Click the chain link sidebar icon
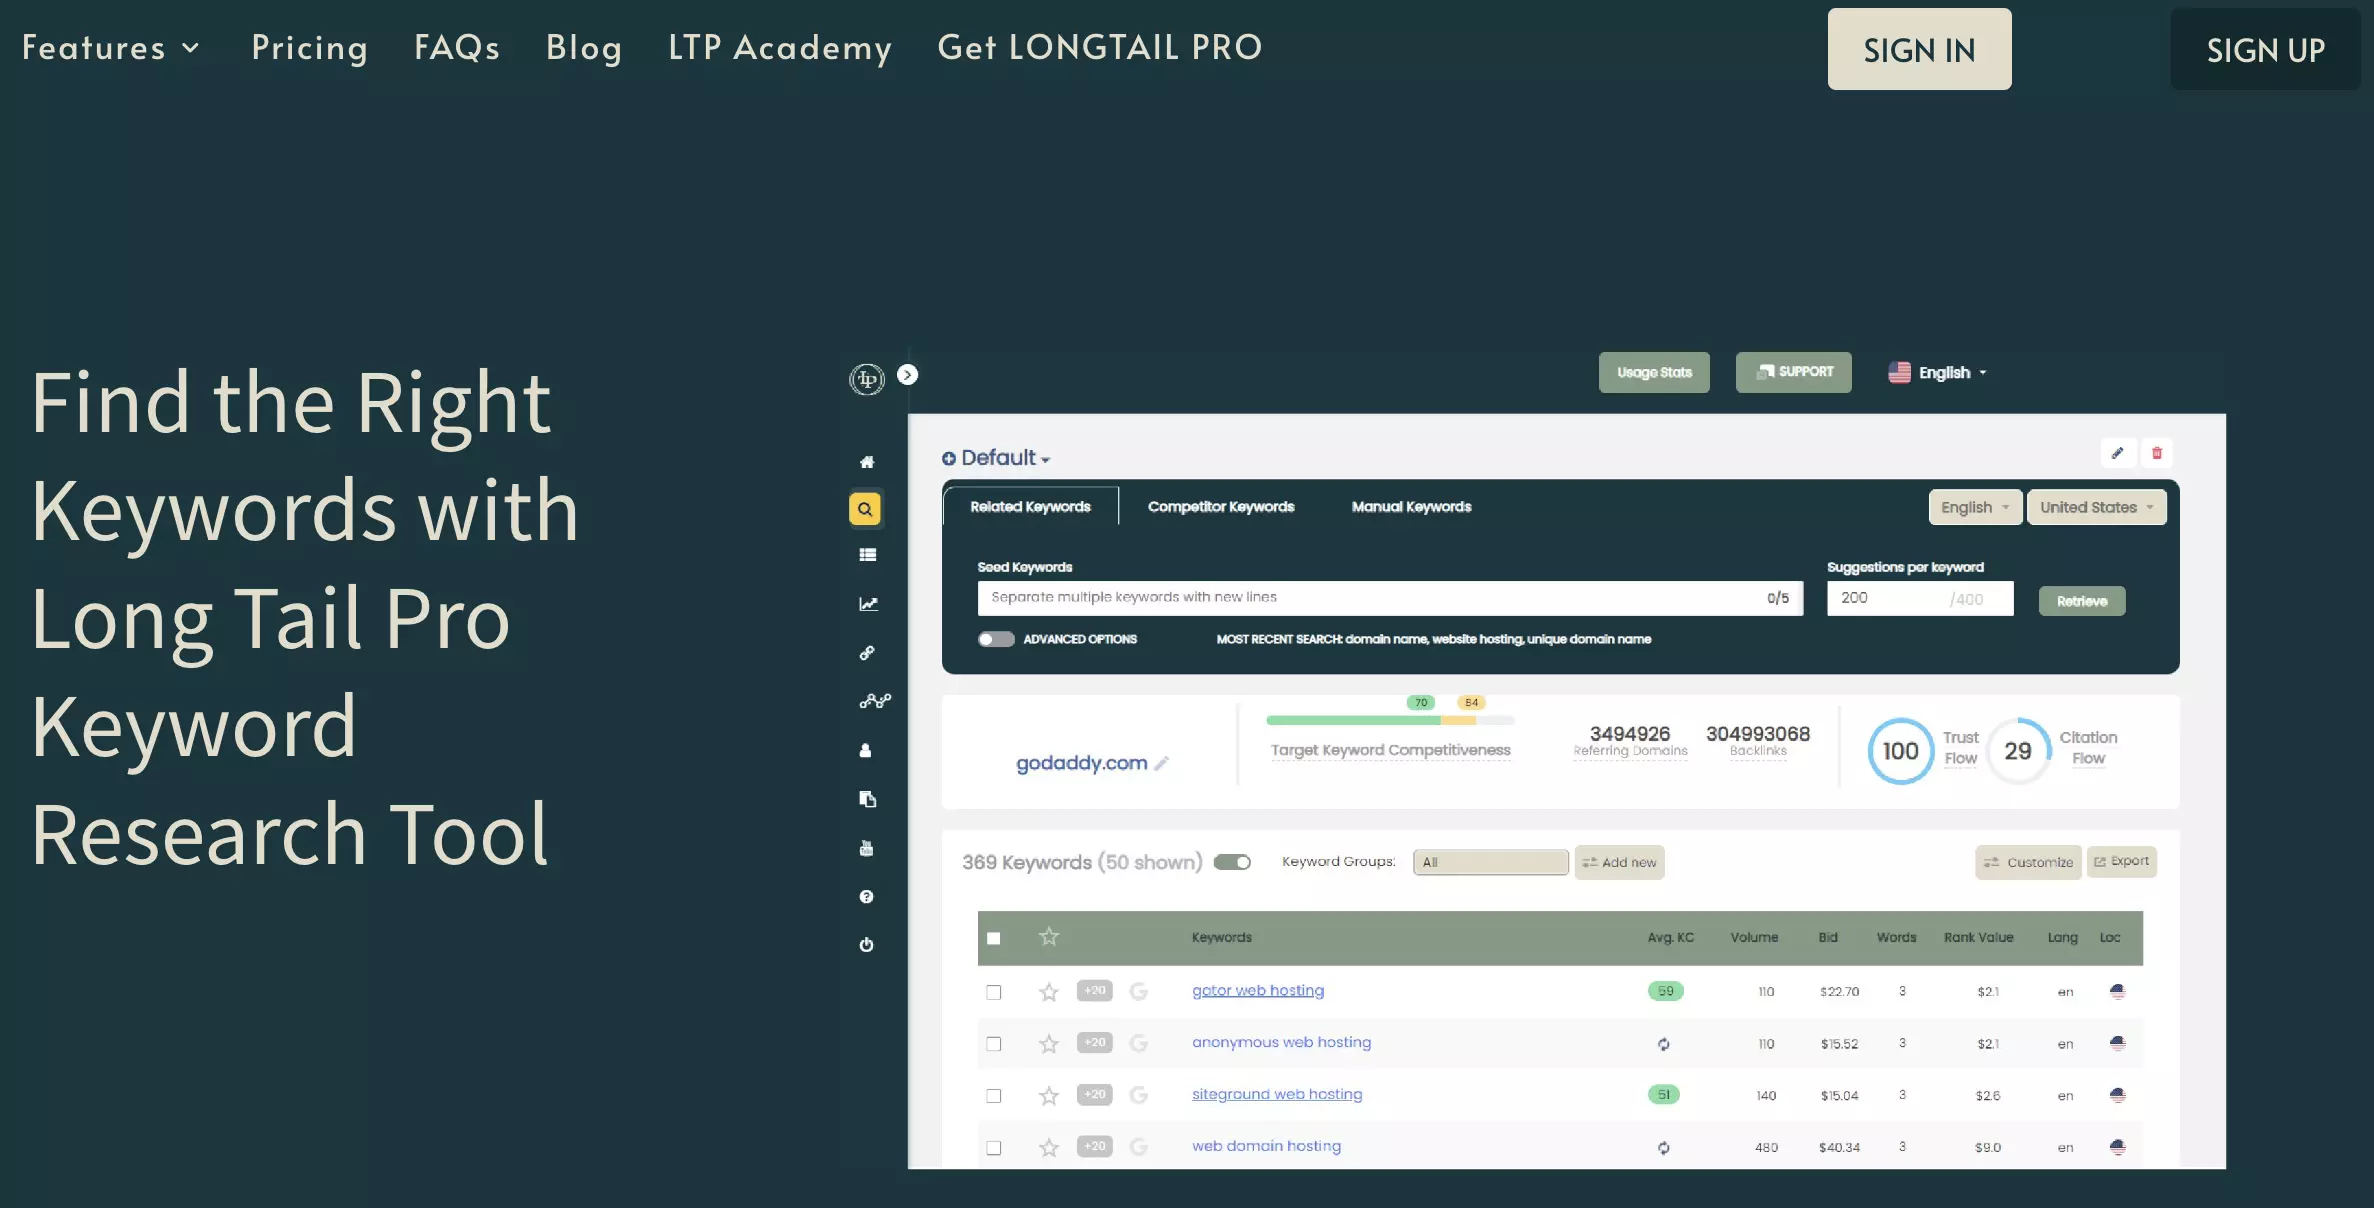Image resolution: width=2374 pixels, height=1208 pixels. (867, 653)
